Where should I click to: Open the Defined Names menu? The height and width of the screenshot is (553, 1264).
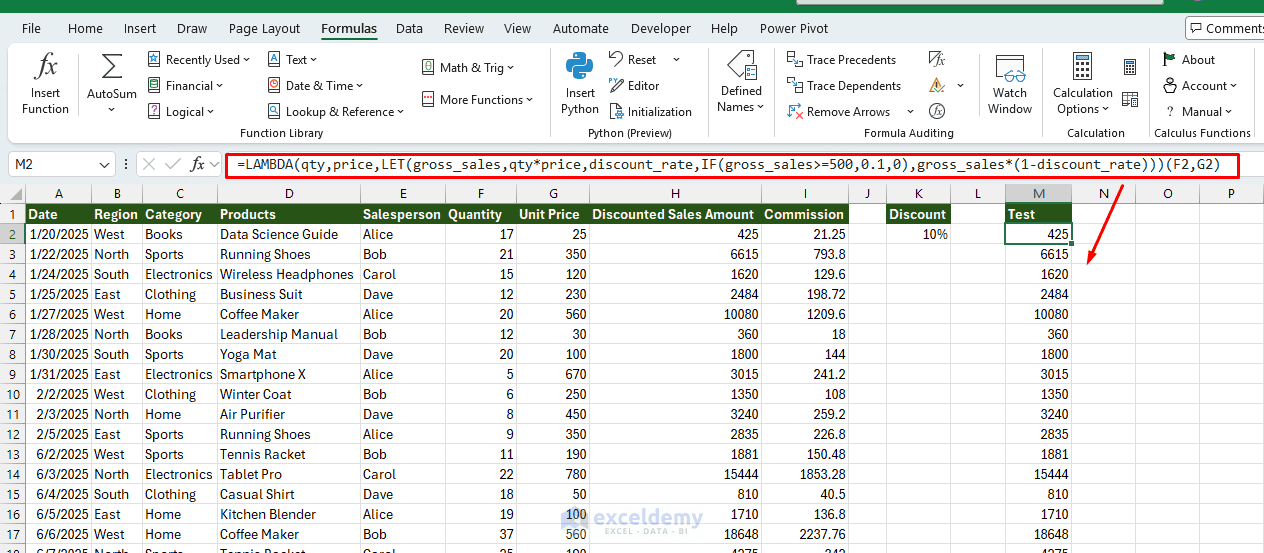[x=741, y=84]
